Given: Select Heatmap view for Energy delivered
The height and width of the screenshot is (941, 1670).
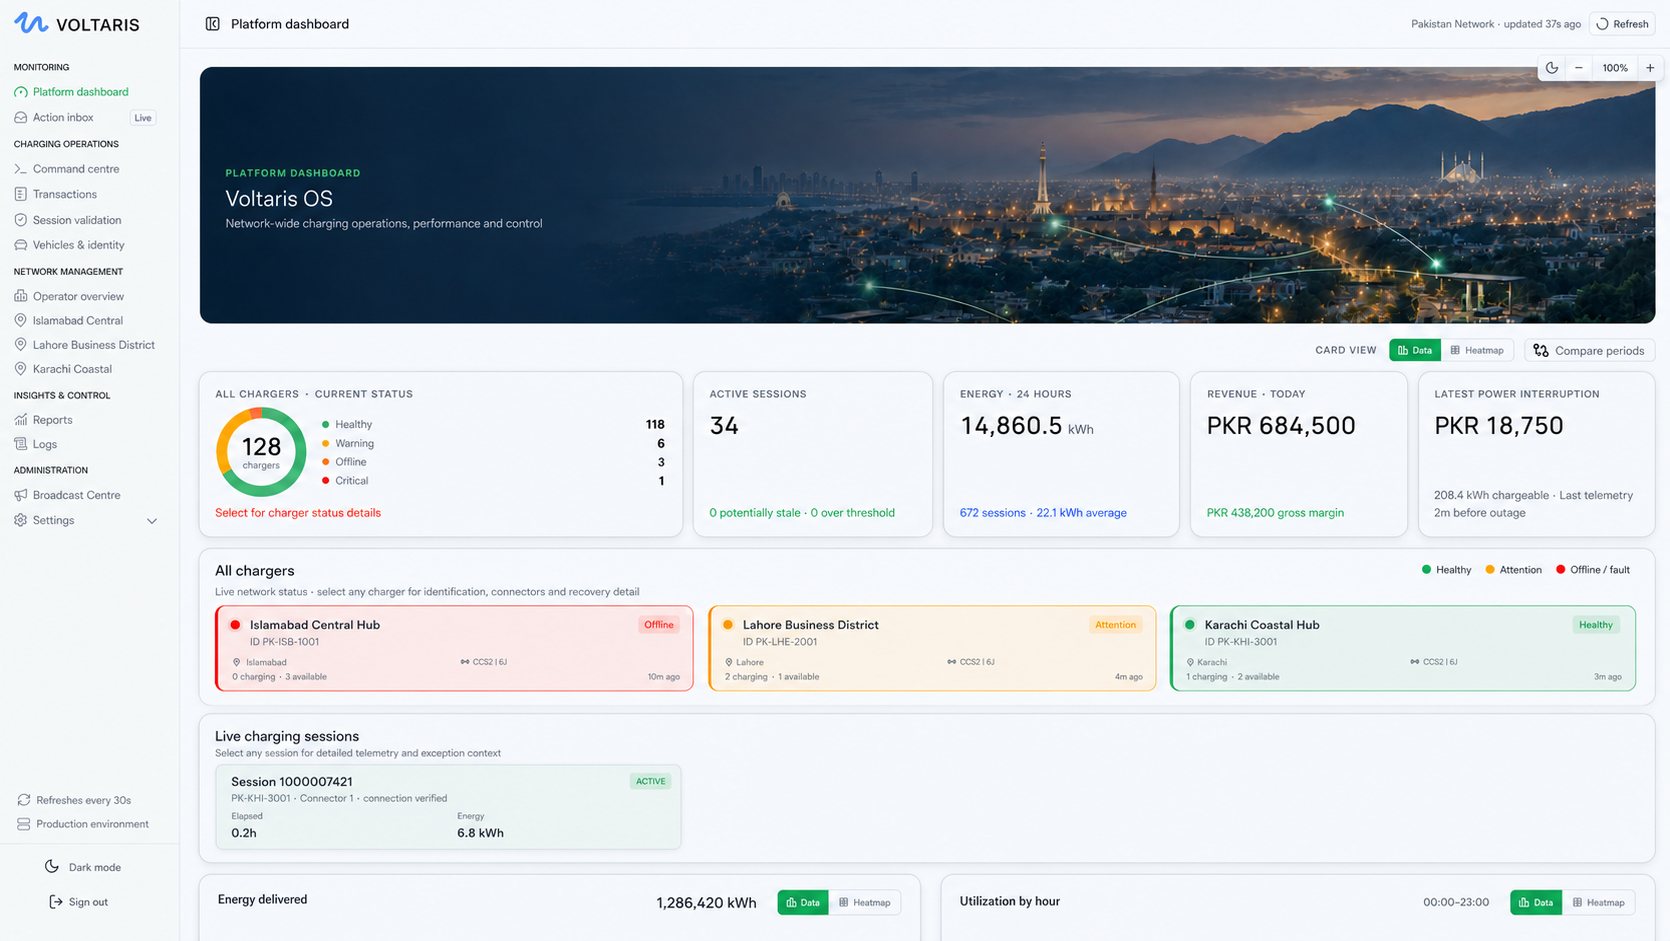Looking at the screenshot, I should coord(865,902).
